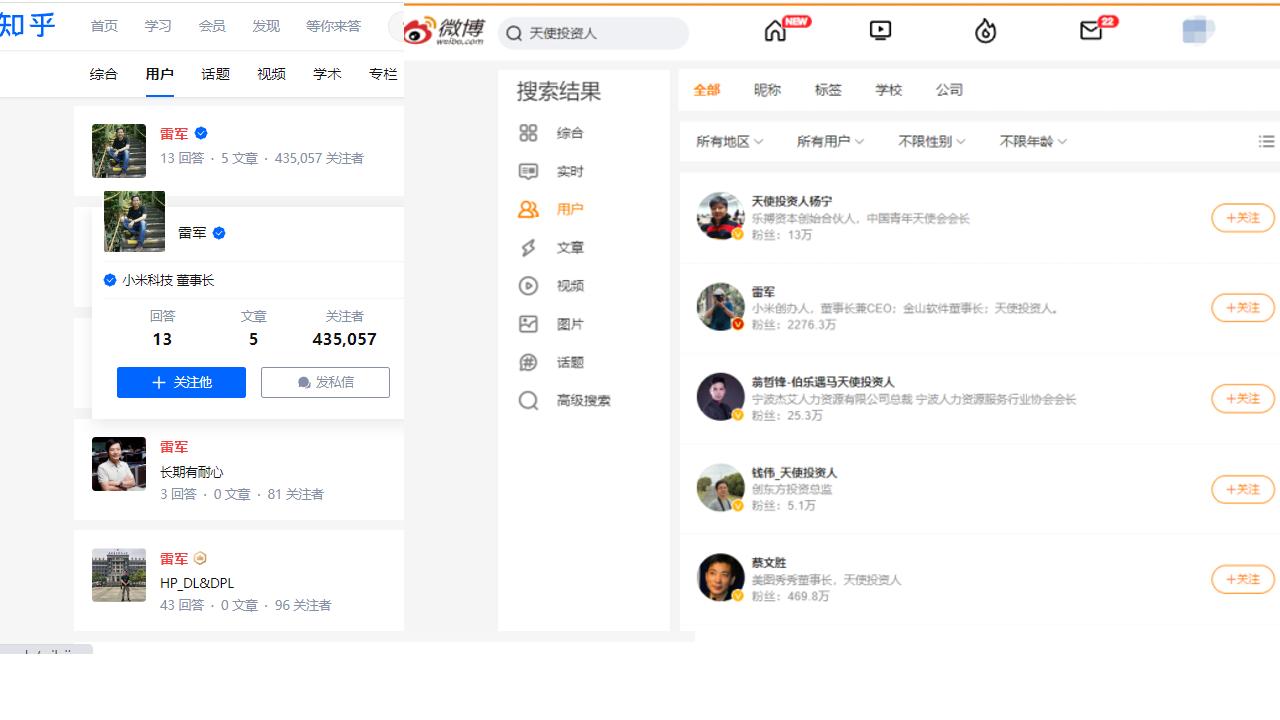Open the trending flame icon on Weibo
Viewport: 1280px width, 720px height.
pos(985,31)
